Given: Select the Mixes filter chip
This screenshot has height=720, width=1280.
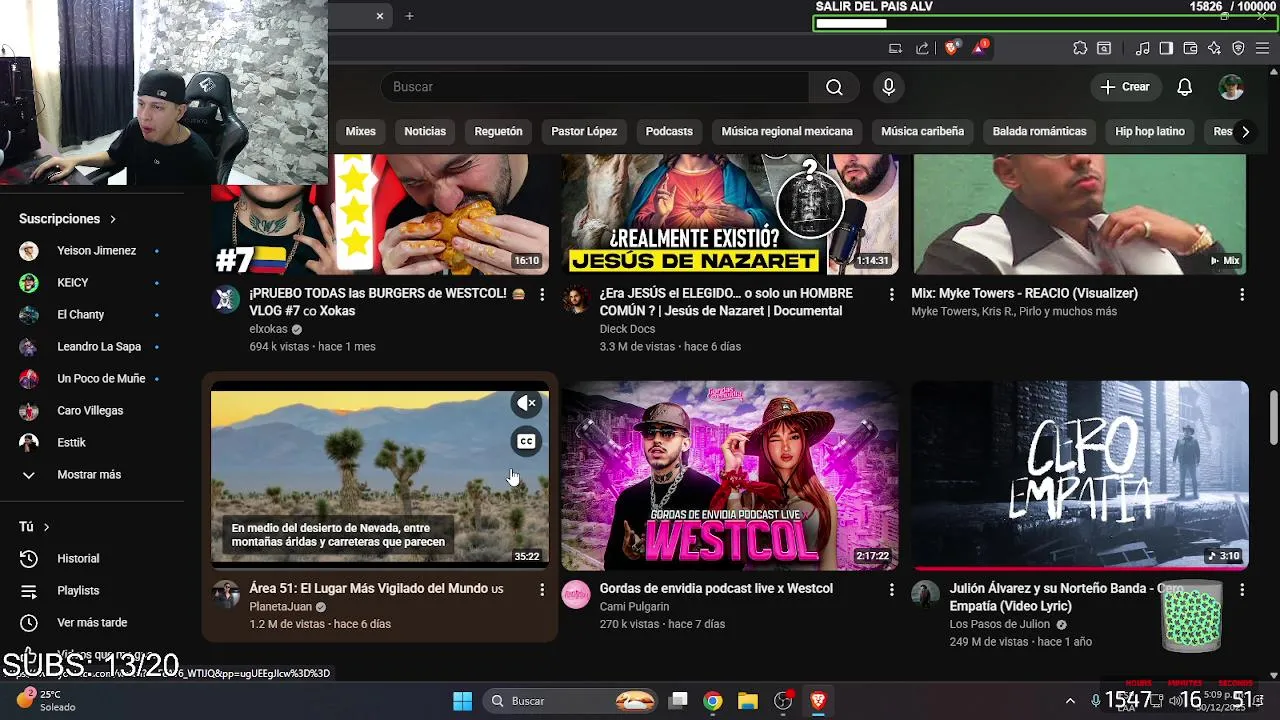Looking at the screenshot, I should (361, 131).
